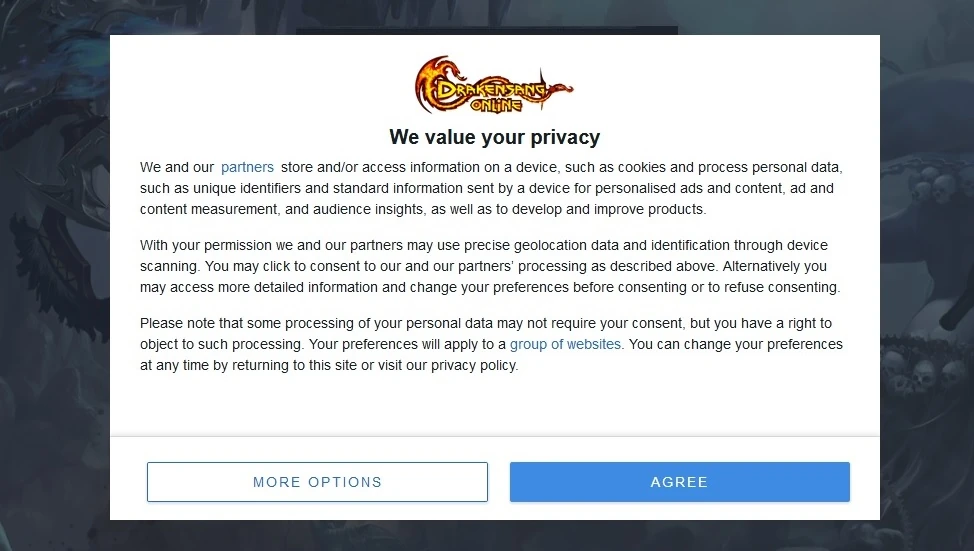Click the "We value your privacy" heading
The width and height of the screenshot is (974, 551).
[494, 137]
